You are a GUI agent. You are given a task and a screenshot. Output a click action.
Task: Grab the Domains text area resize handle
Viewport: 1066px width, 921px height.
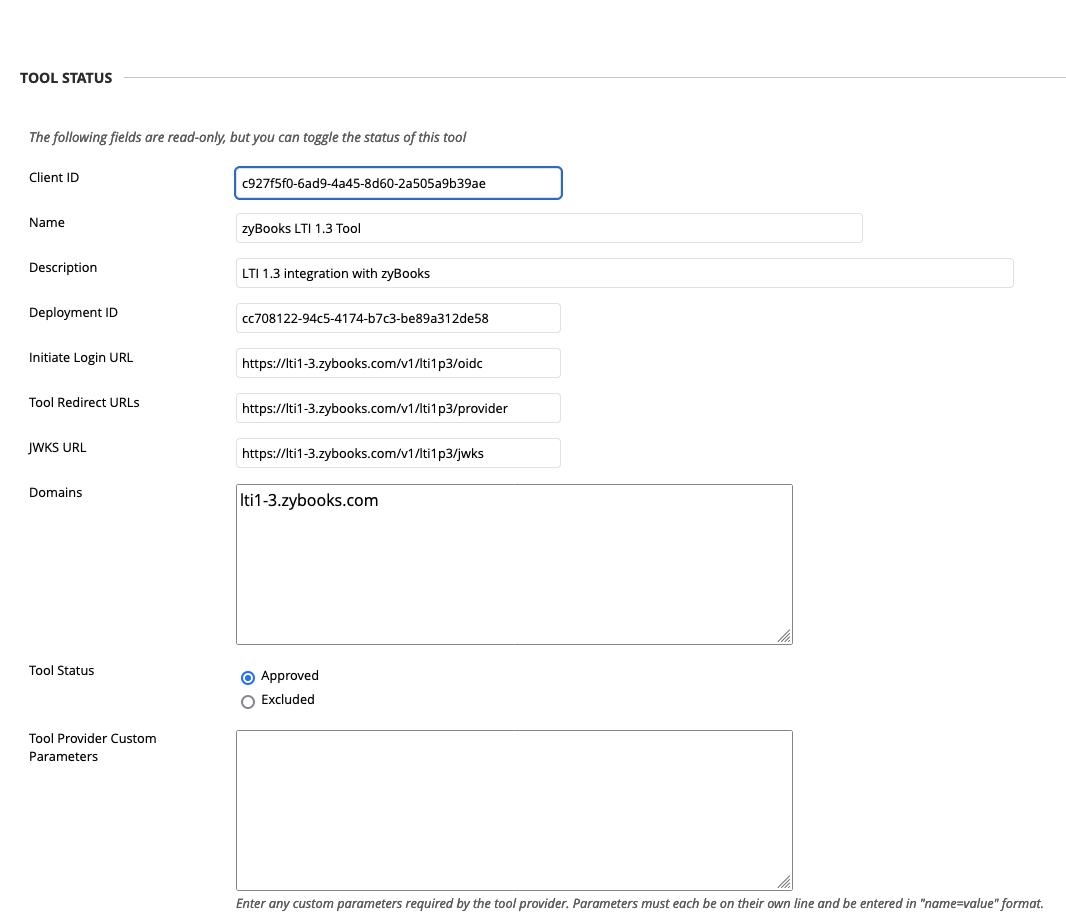[784, 636]
